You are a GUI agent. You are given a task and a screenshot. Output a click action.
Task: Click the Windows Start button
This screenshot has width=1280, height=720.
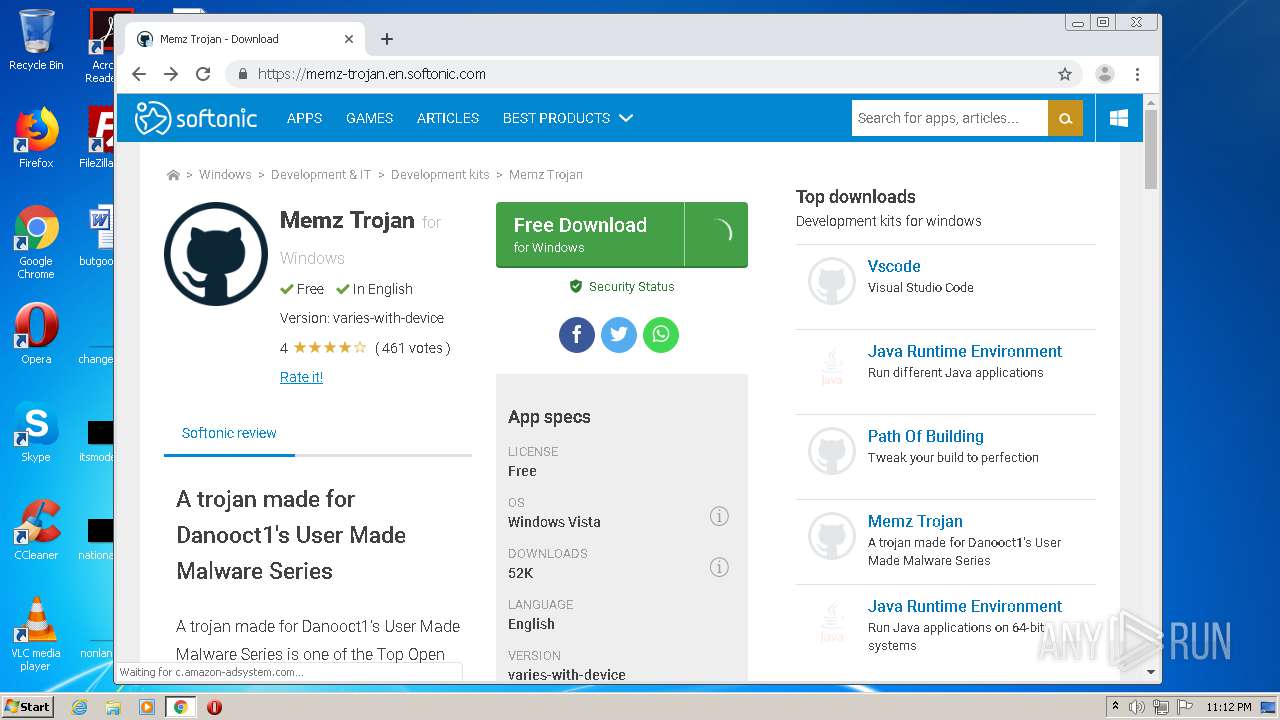coord(28,706)
